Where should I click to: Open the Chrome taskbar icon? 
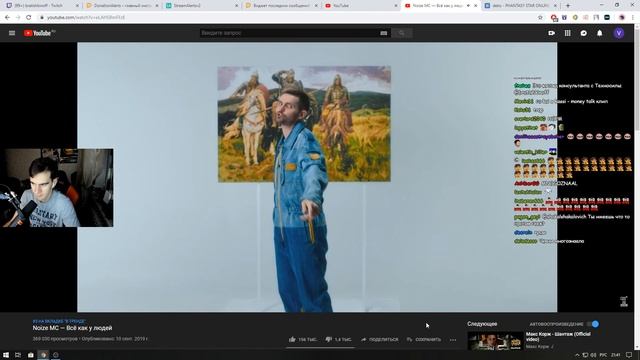click(43, 355)
